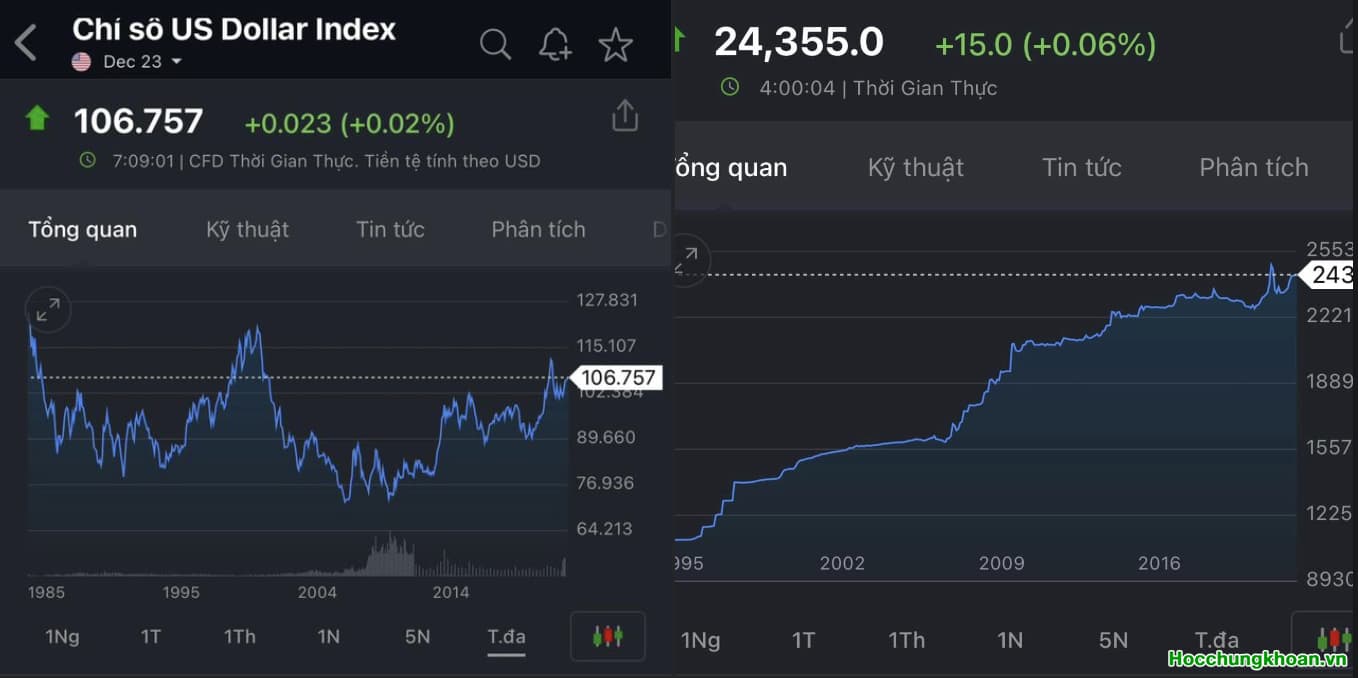Viewport: 1358px width, 678px height.
Task: Switch to Kỹ thuật tab on left
Action: 247,230
